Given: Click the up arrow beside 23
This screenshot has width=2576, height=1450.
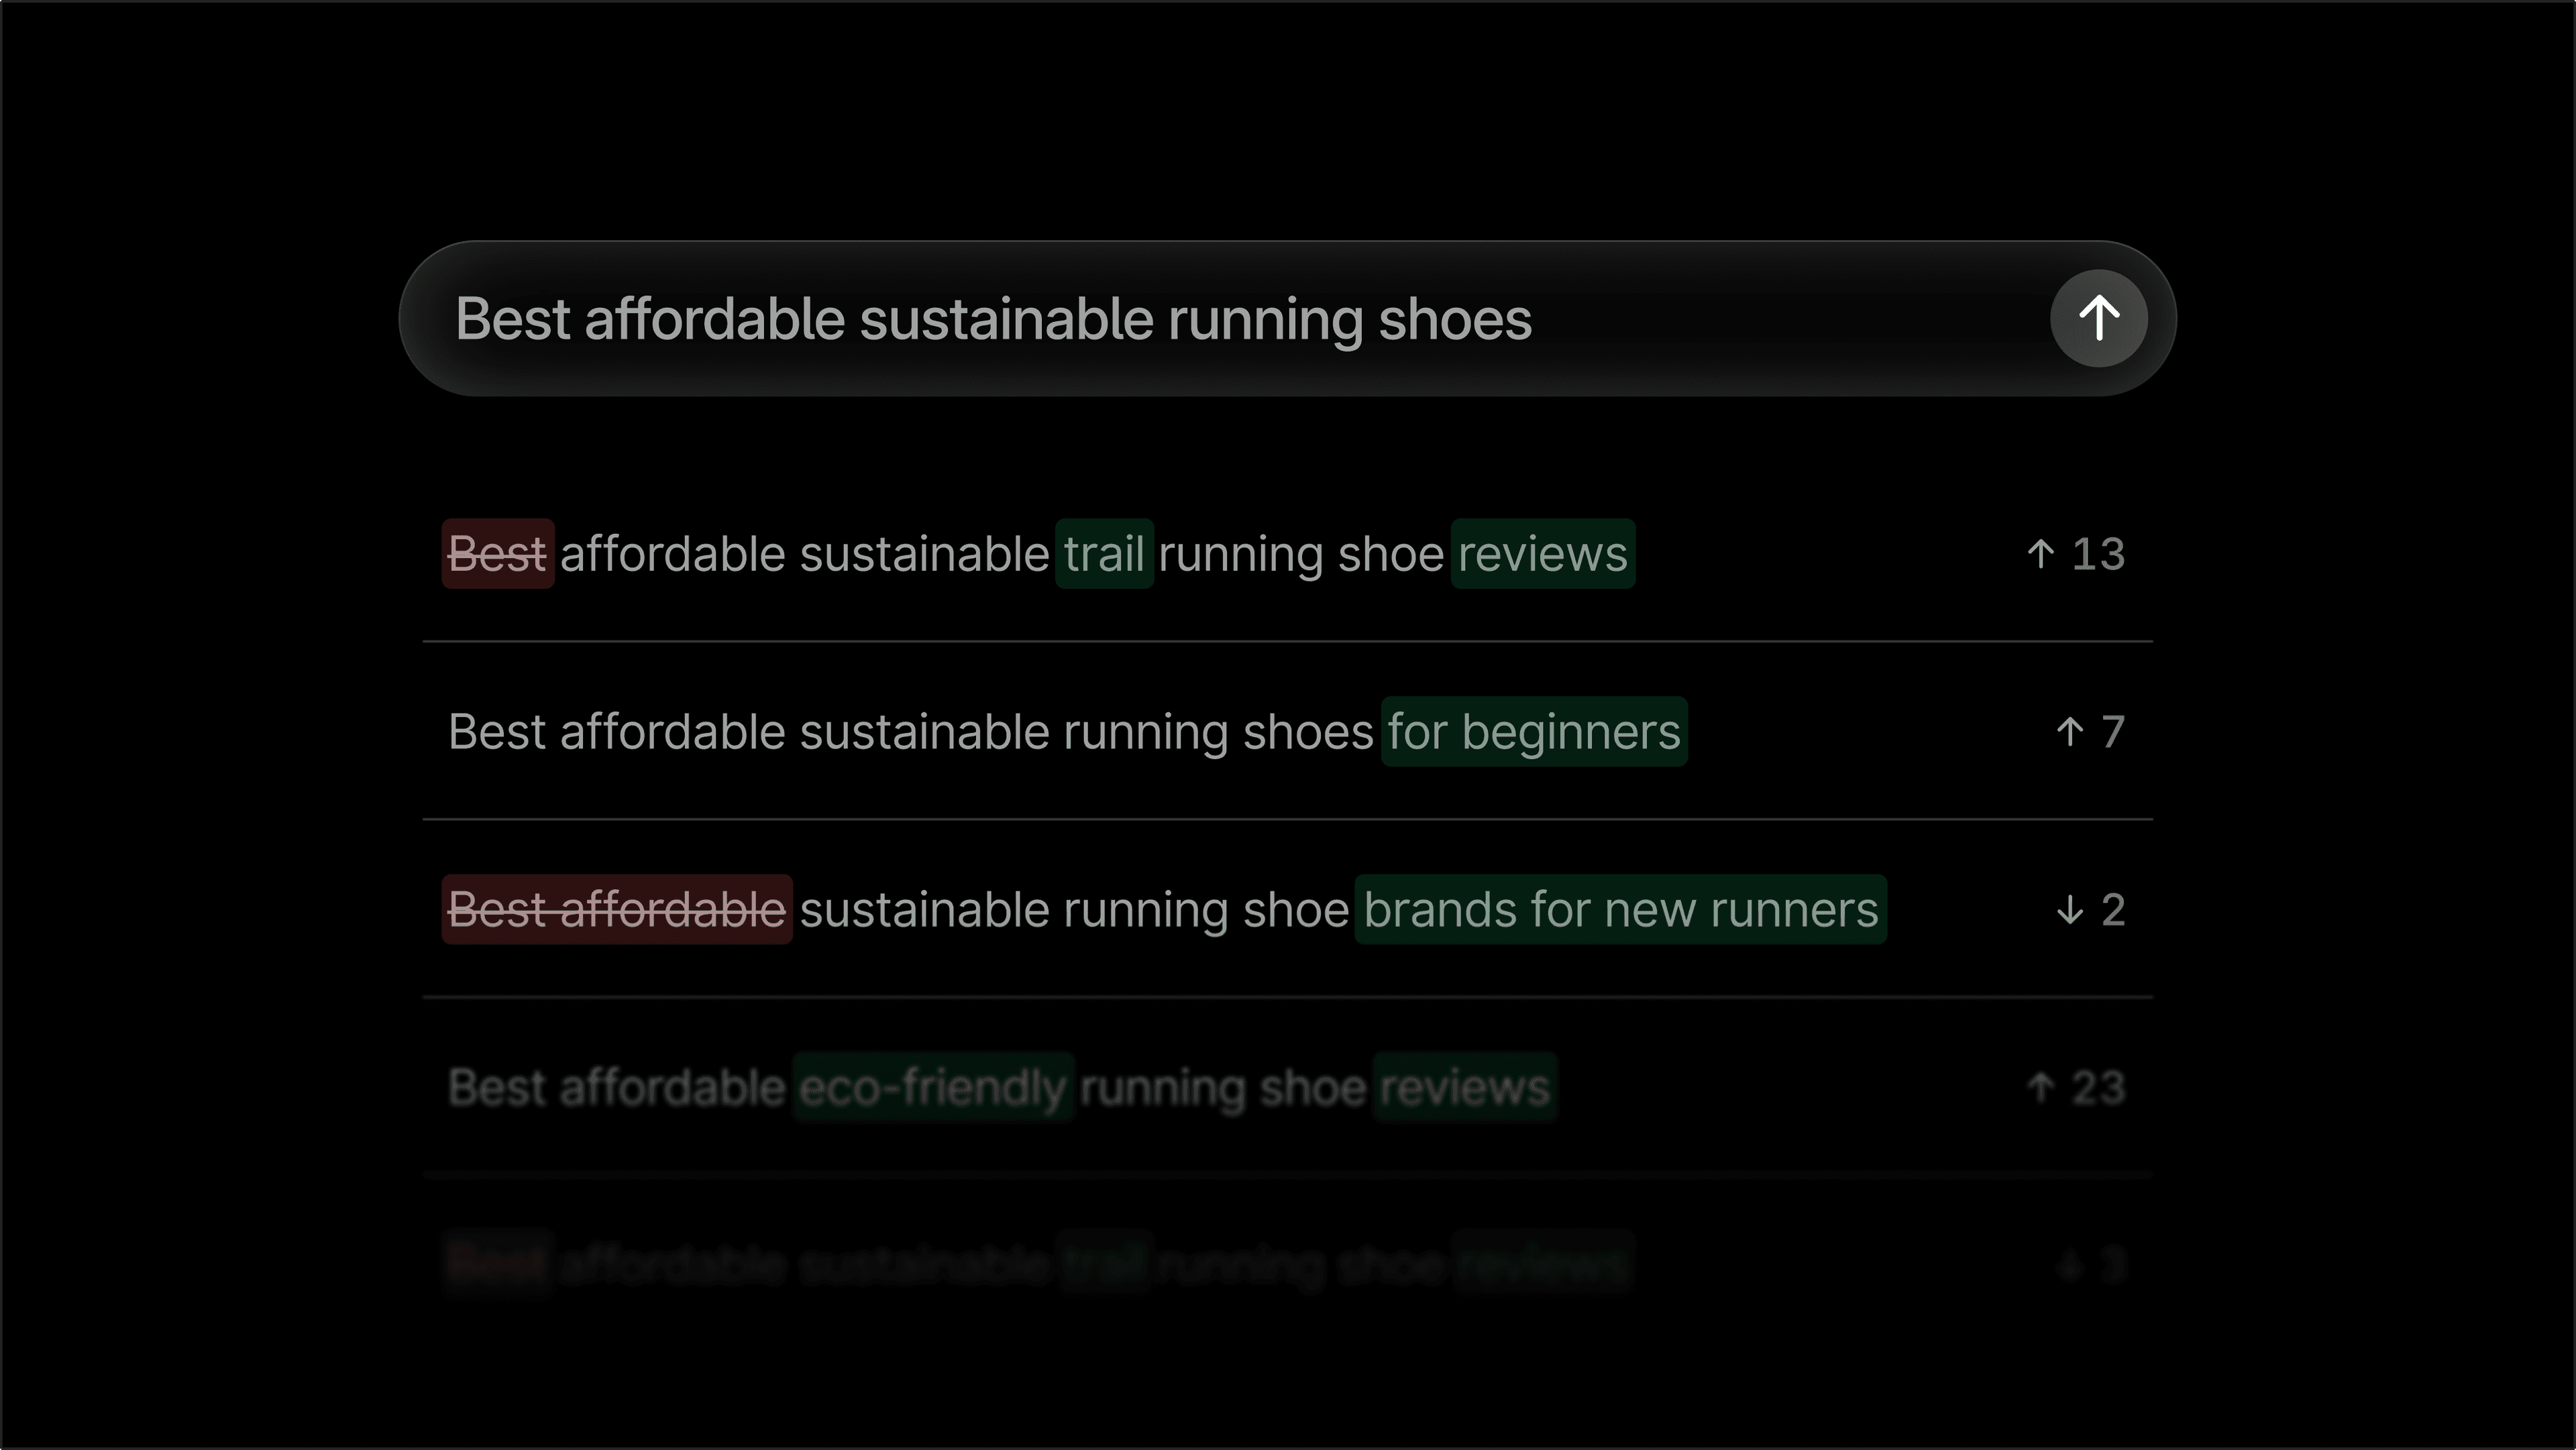Looking at the screenshot, I should point(2040,1087).
